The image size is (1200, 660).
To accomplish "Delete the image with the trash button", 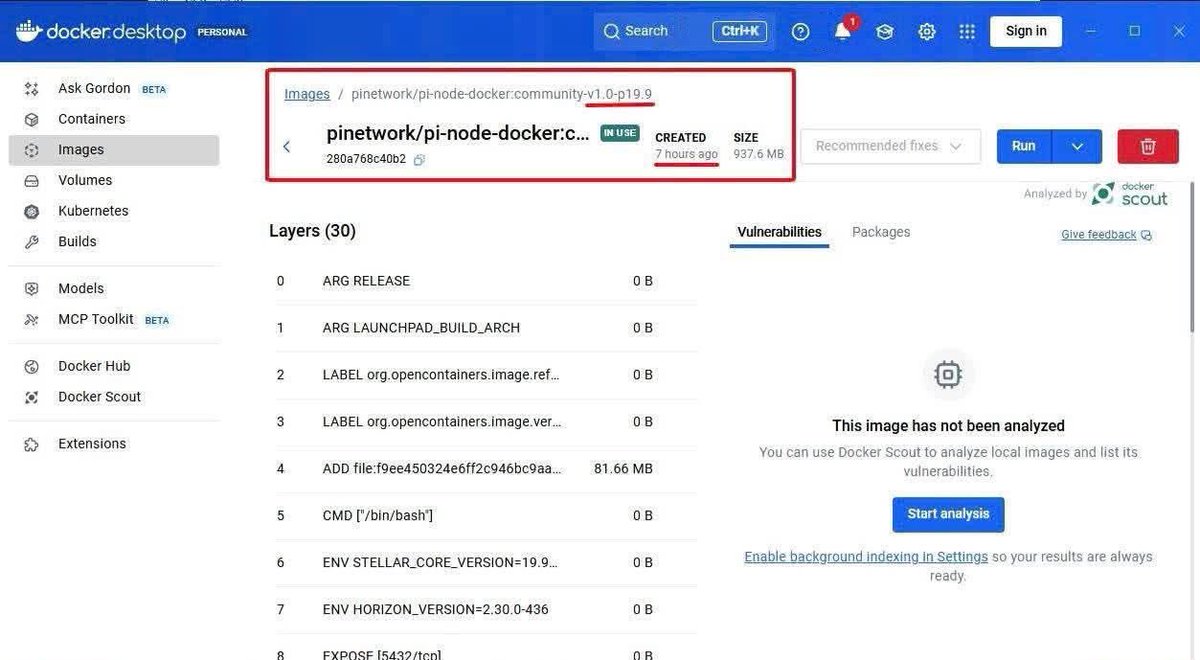I will point(1148,146).
